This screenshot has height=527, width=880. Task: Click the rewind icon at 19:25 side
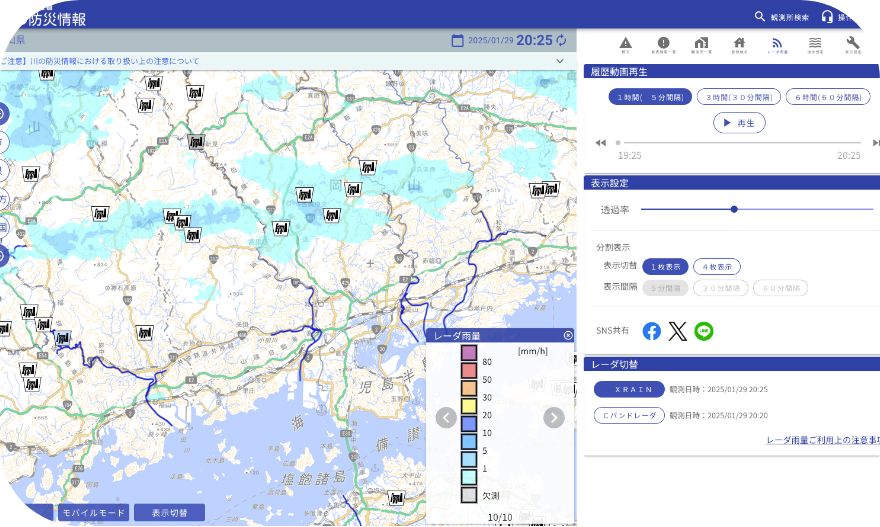click(601, 143)
